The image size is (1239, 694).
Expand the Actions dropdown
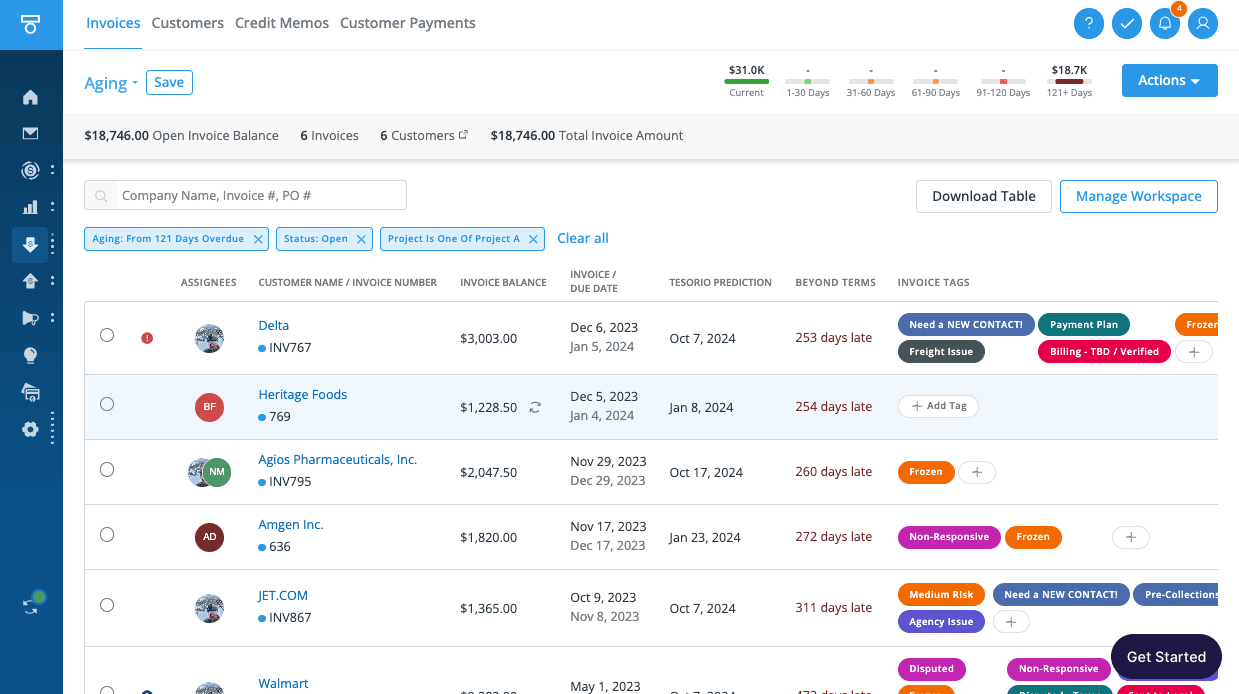1169,81
